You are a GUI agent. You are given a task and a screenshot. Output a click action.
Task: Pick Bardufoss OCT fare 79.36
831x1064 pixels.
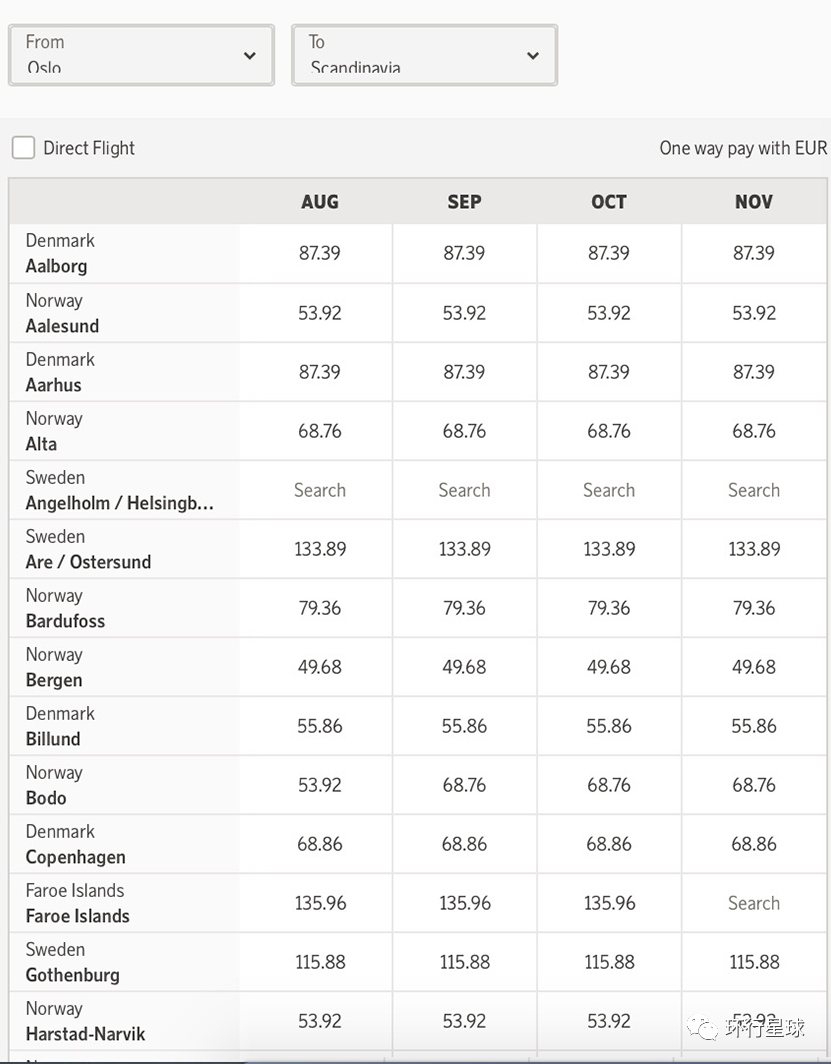[608, 608]
